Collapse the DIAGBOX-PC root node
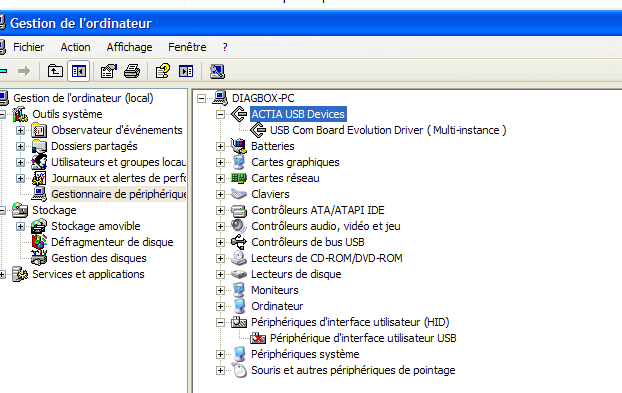Screen dimensions: 622x393 [202, 98]
